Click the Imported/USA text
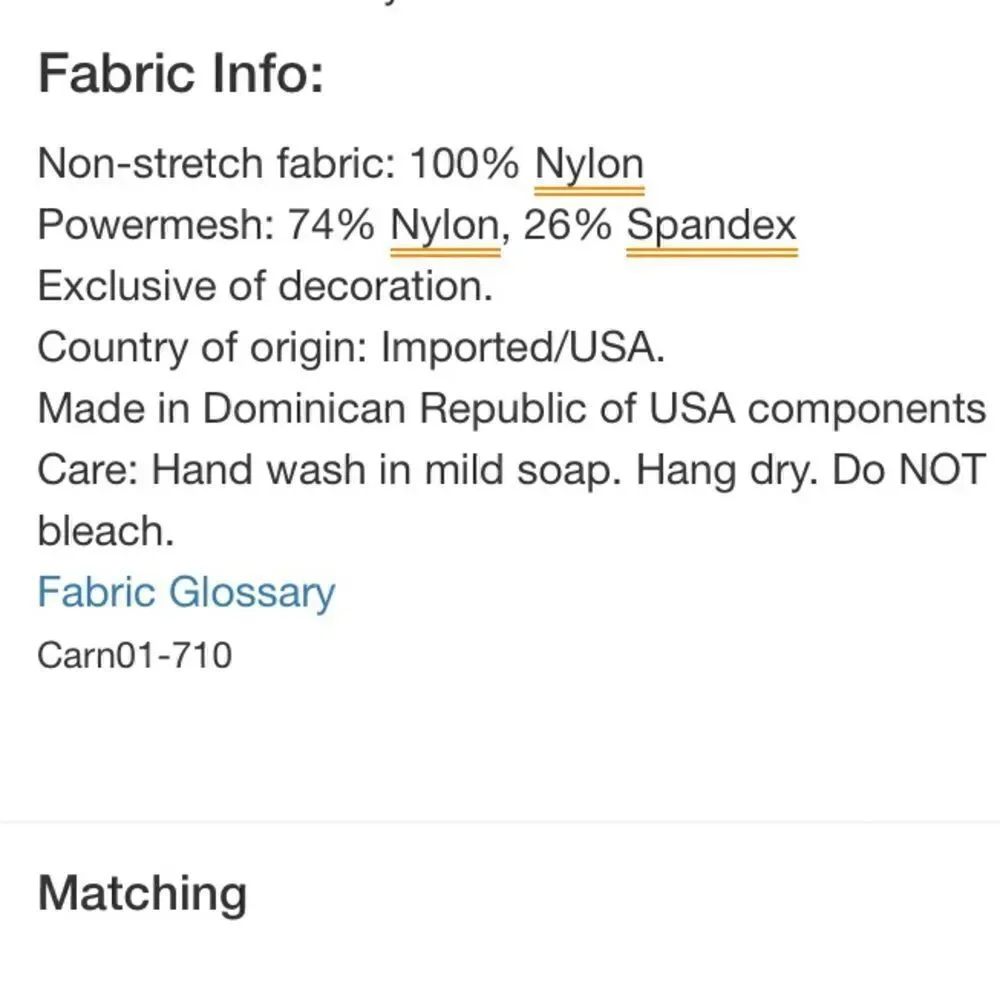Image resolution: width=1000 pixels, height=1000 pixels. 523,348
